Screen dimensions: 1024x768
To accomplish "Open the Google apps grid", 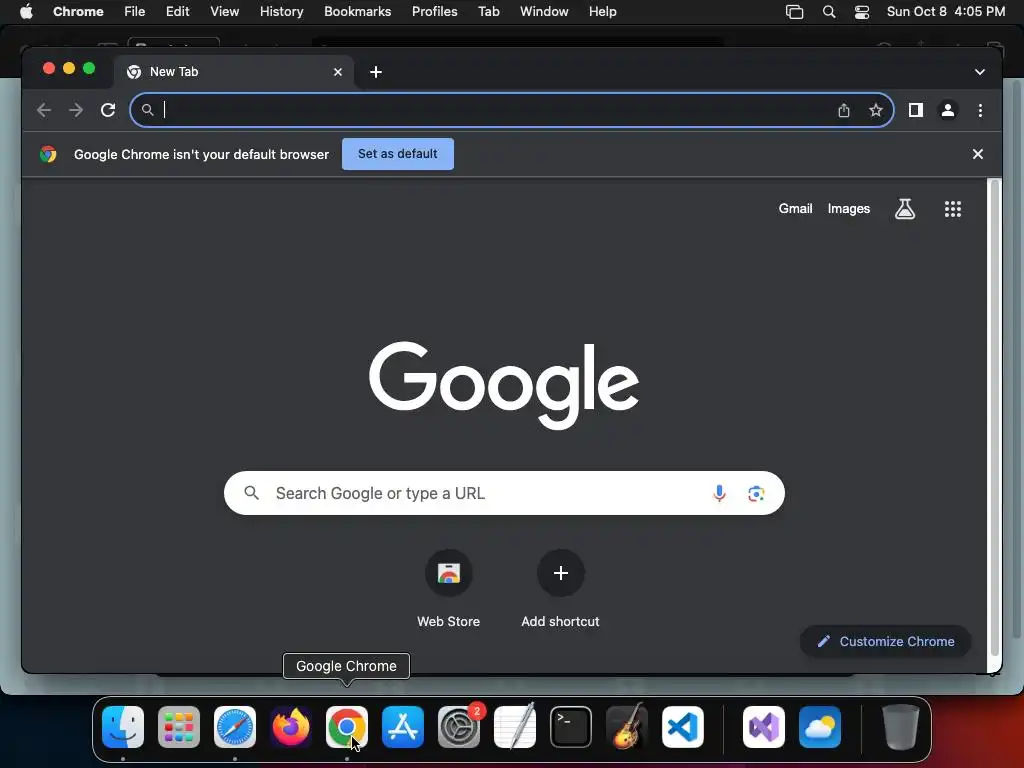I will tap(953, 209).
